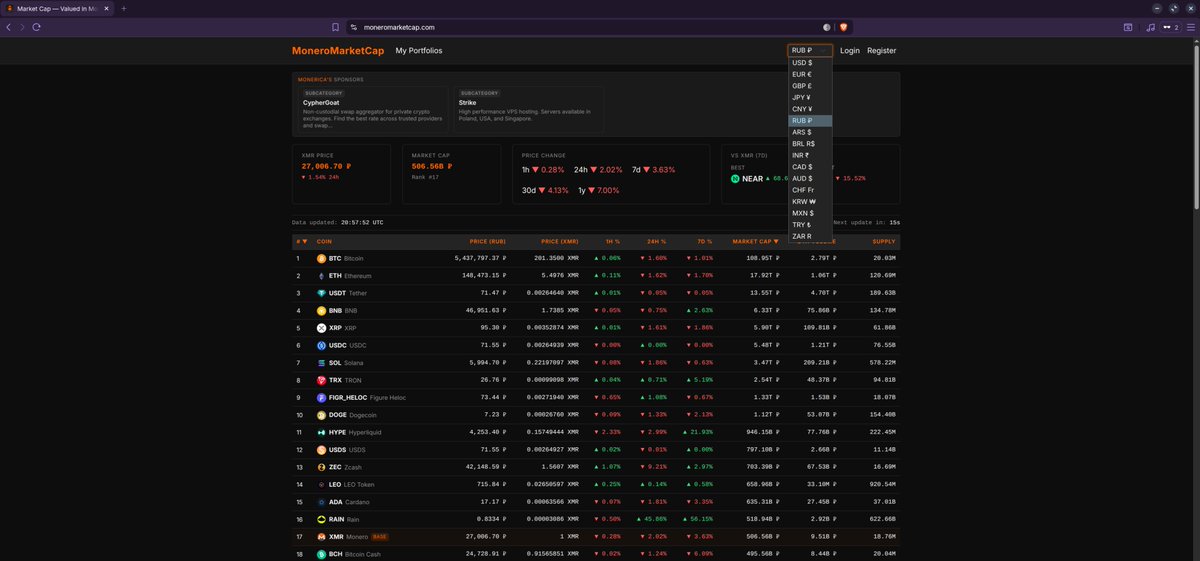
Task: Select the Market Cap browser tab
Action: 58,8
